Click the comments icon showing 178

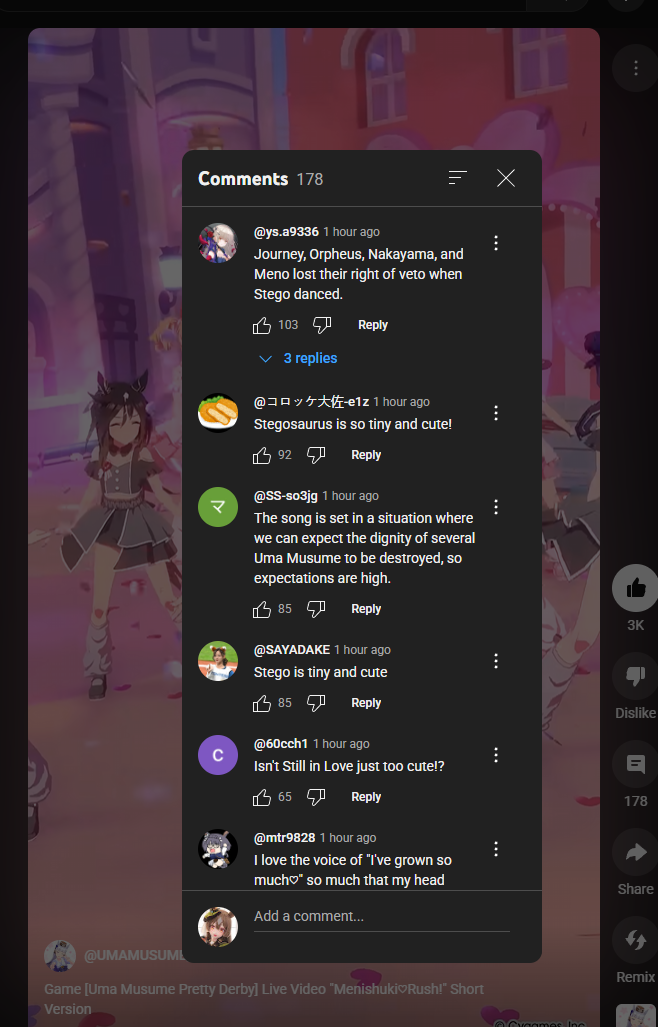tap(635, 764)
